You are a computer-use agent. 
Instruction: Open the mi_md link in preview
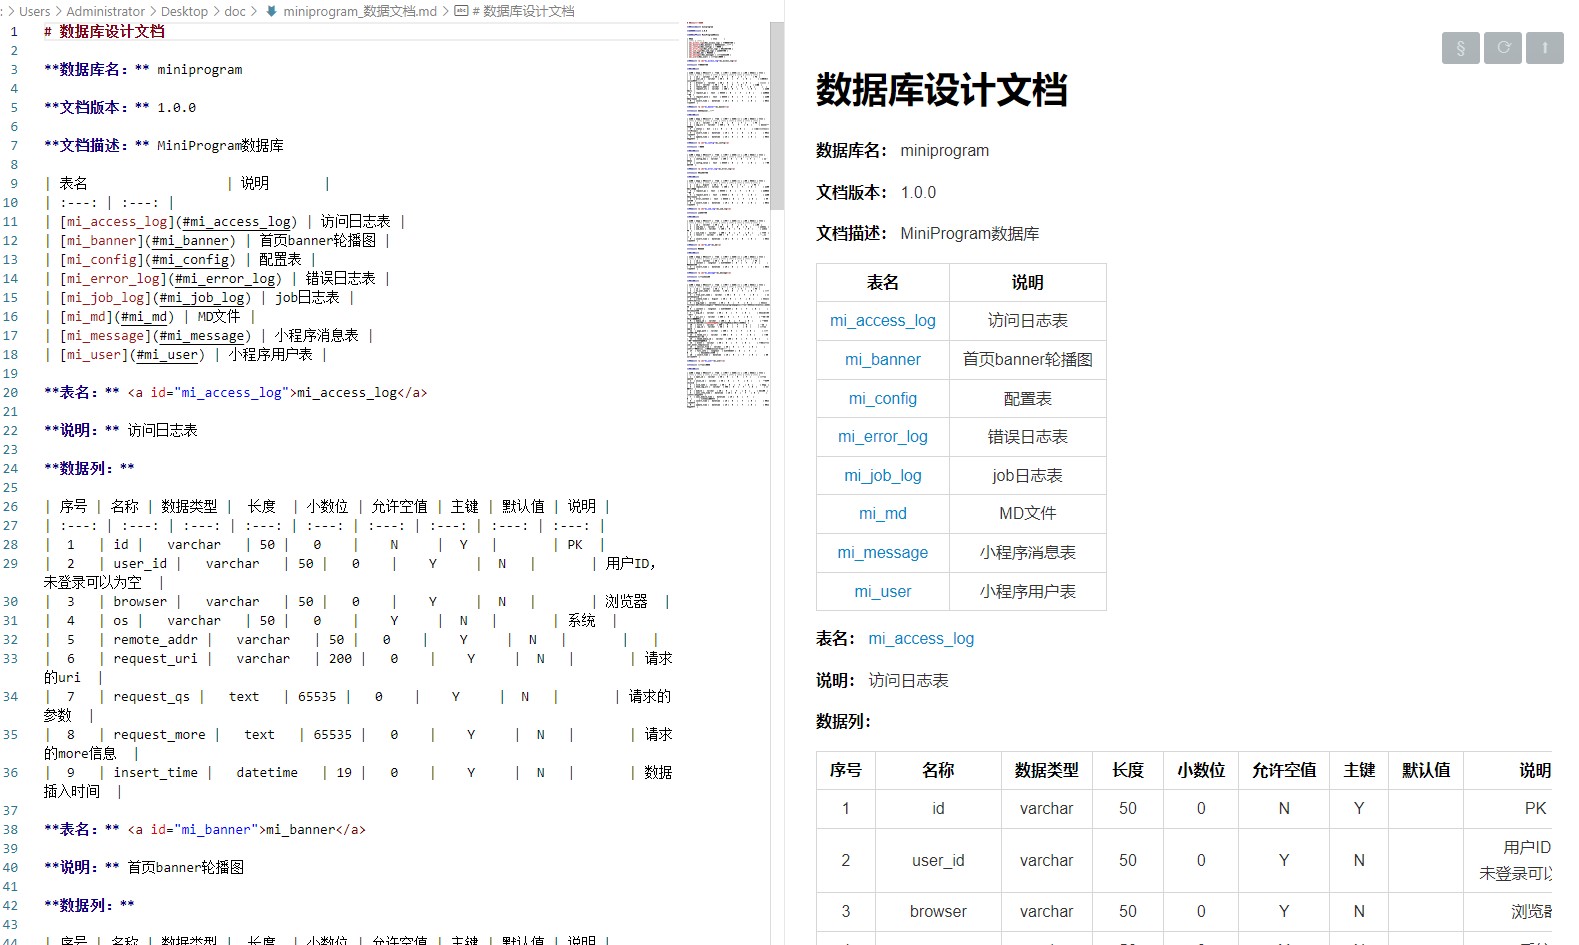(882, 514)
